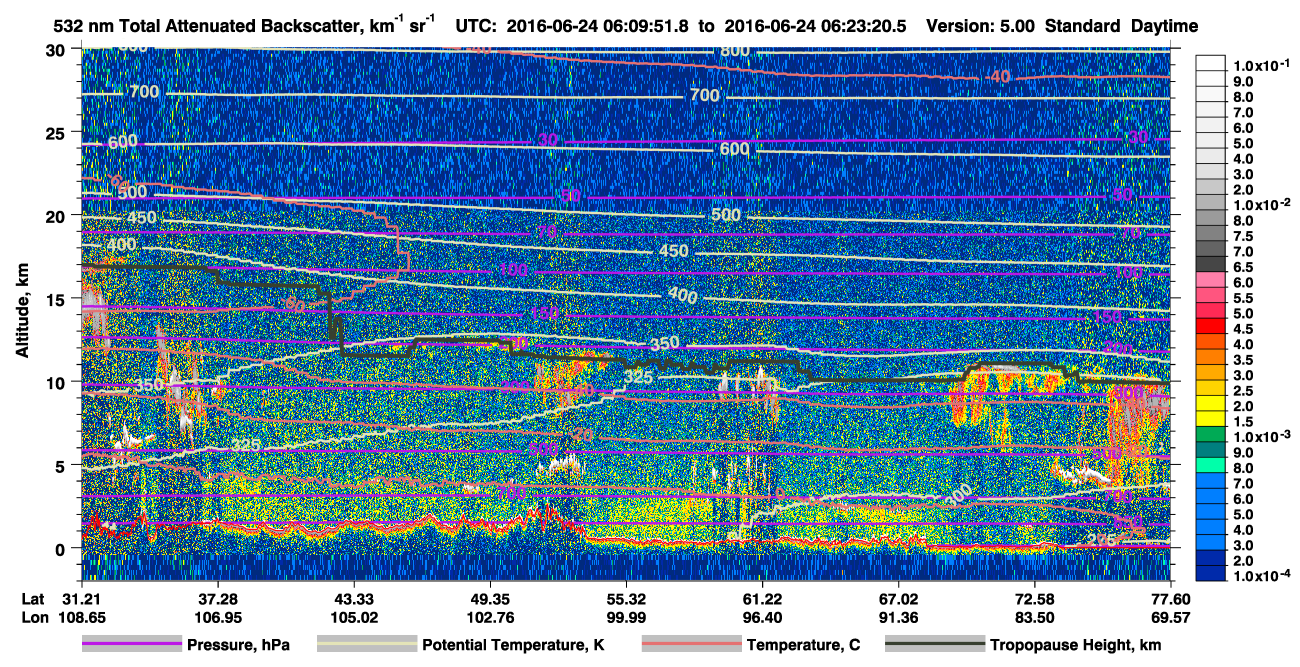Click the longitude value 102.76
The width and height of the screenshot is (1300, 667).
click(x=489, y=617)
